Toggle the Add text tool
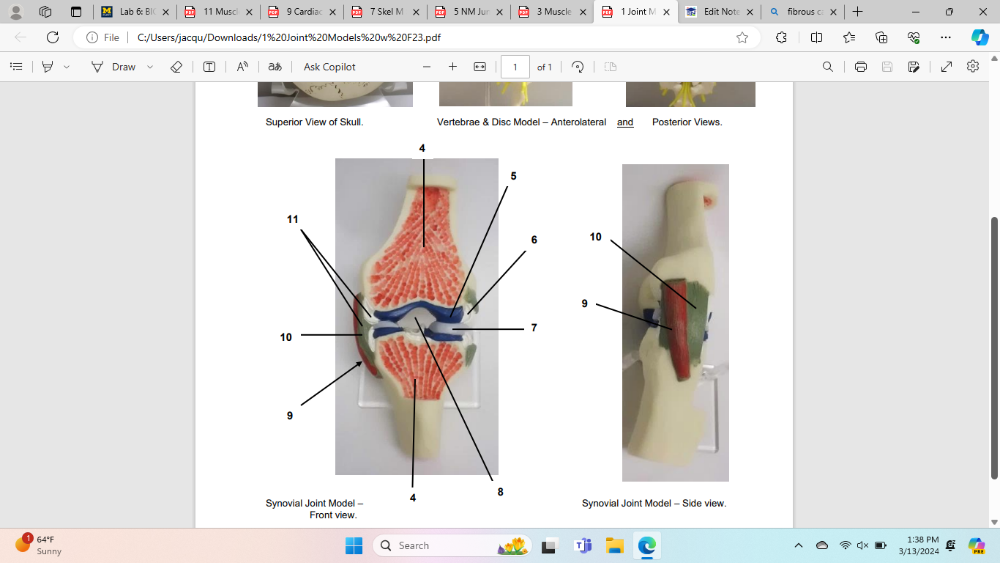The width and height of the screenshot is (1000, 563). tap(209, 67)
